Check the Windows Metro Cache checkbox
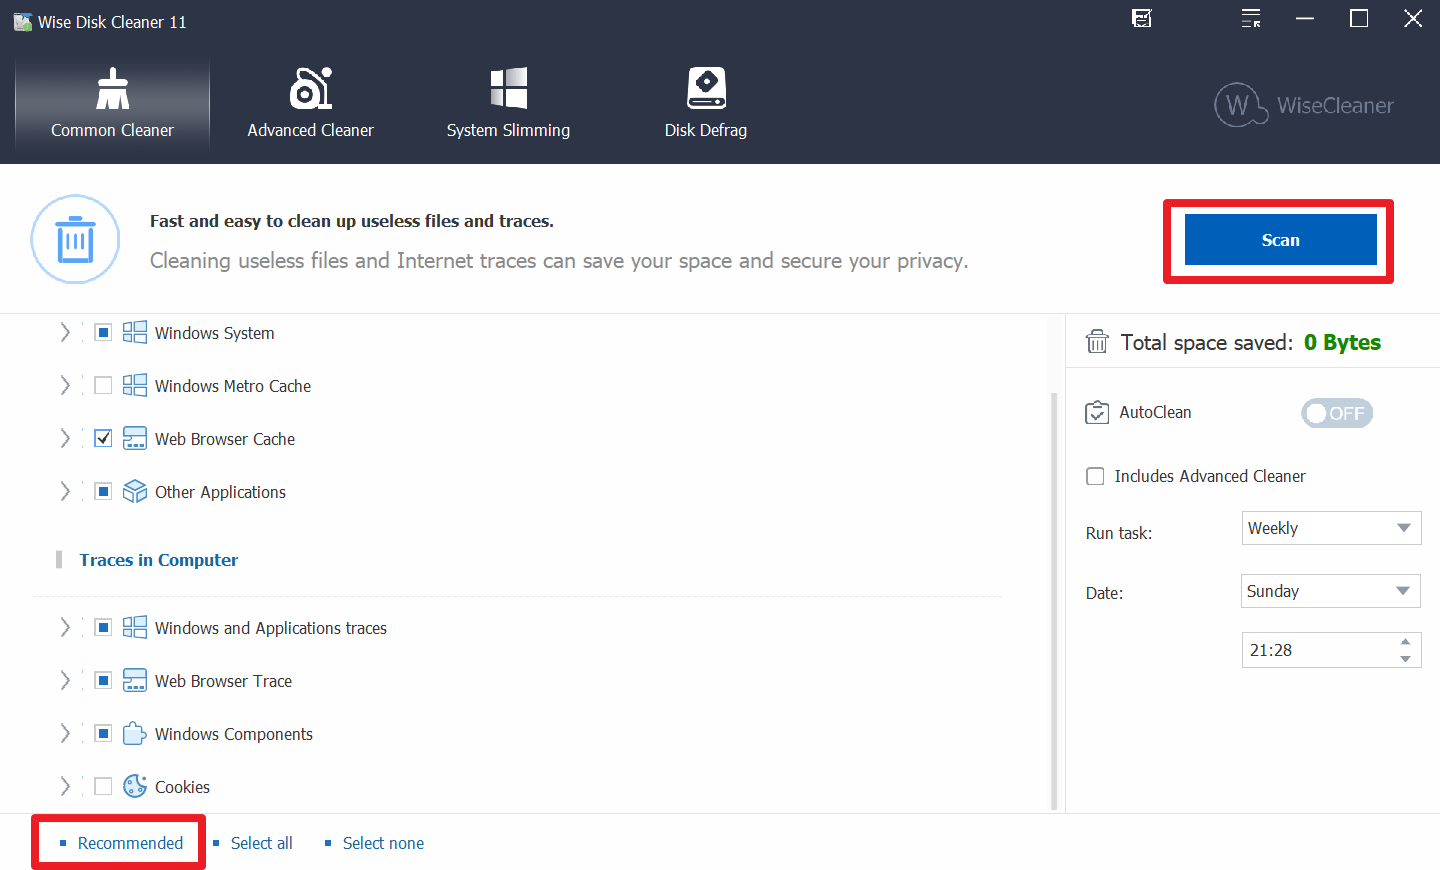 pos(103,385)
